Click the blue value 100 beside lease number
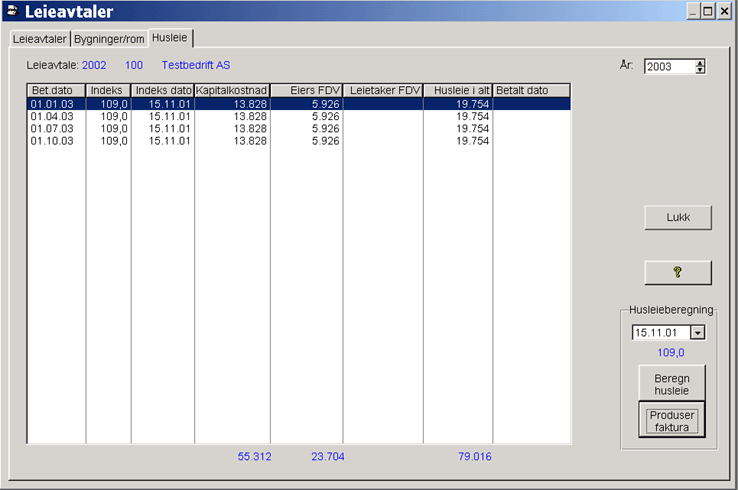This screenshot has width=738, height=490. [x=134, y=65]
